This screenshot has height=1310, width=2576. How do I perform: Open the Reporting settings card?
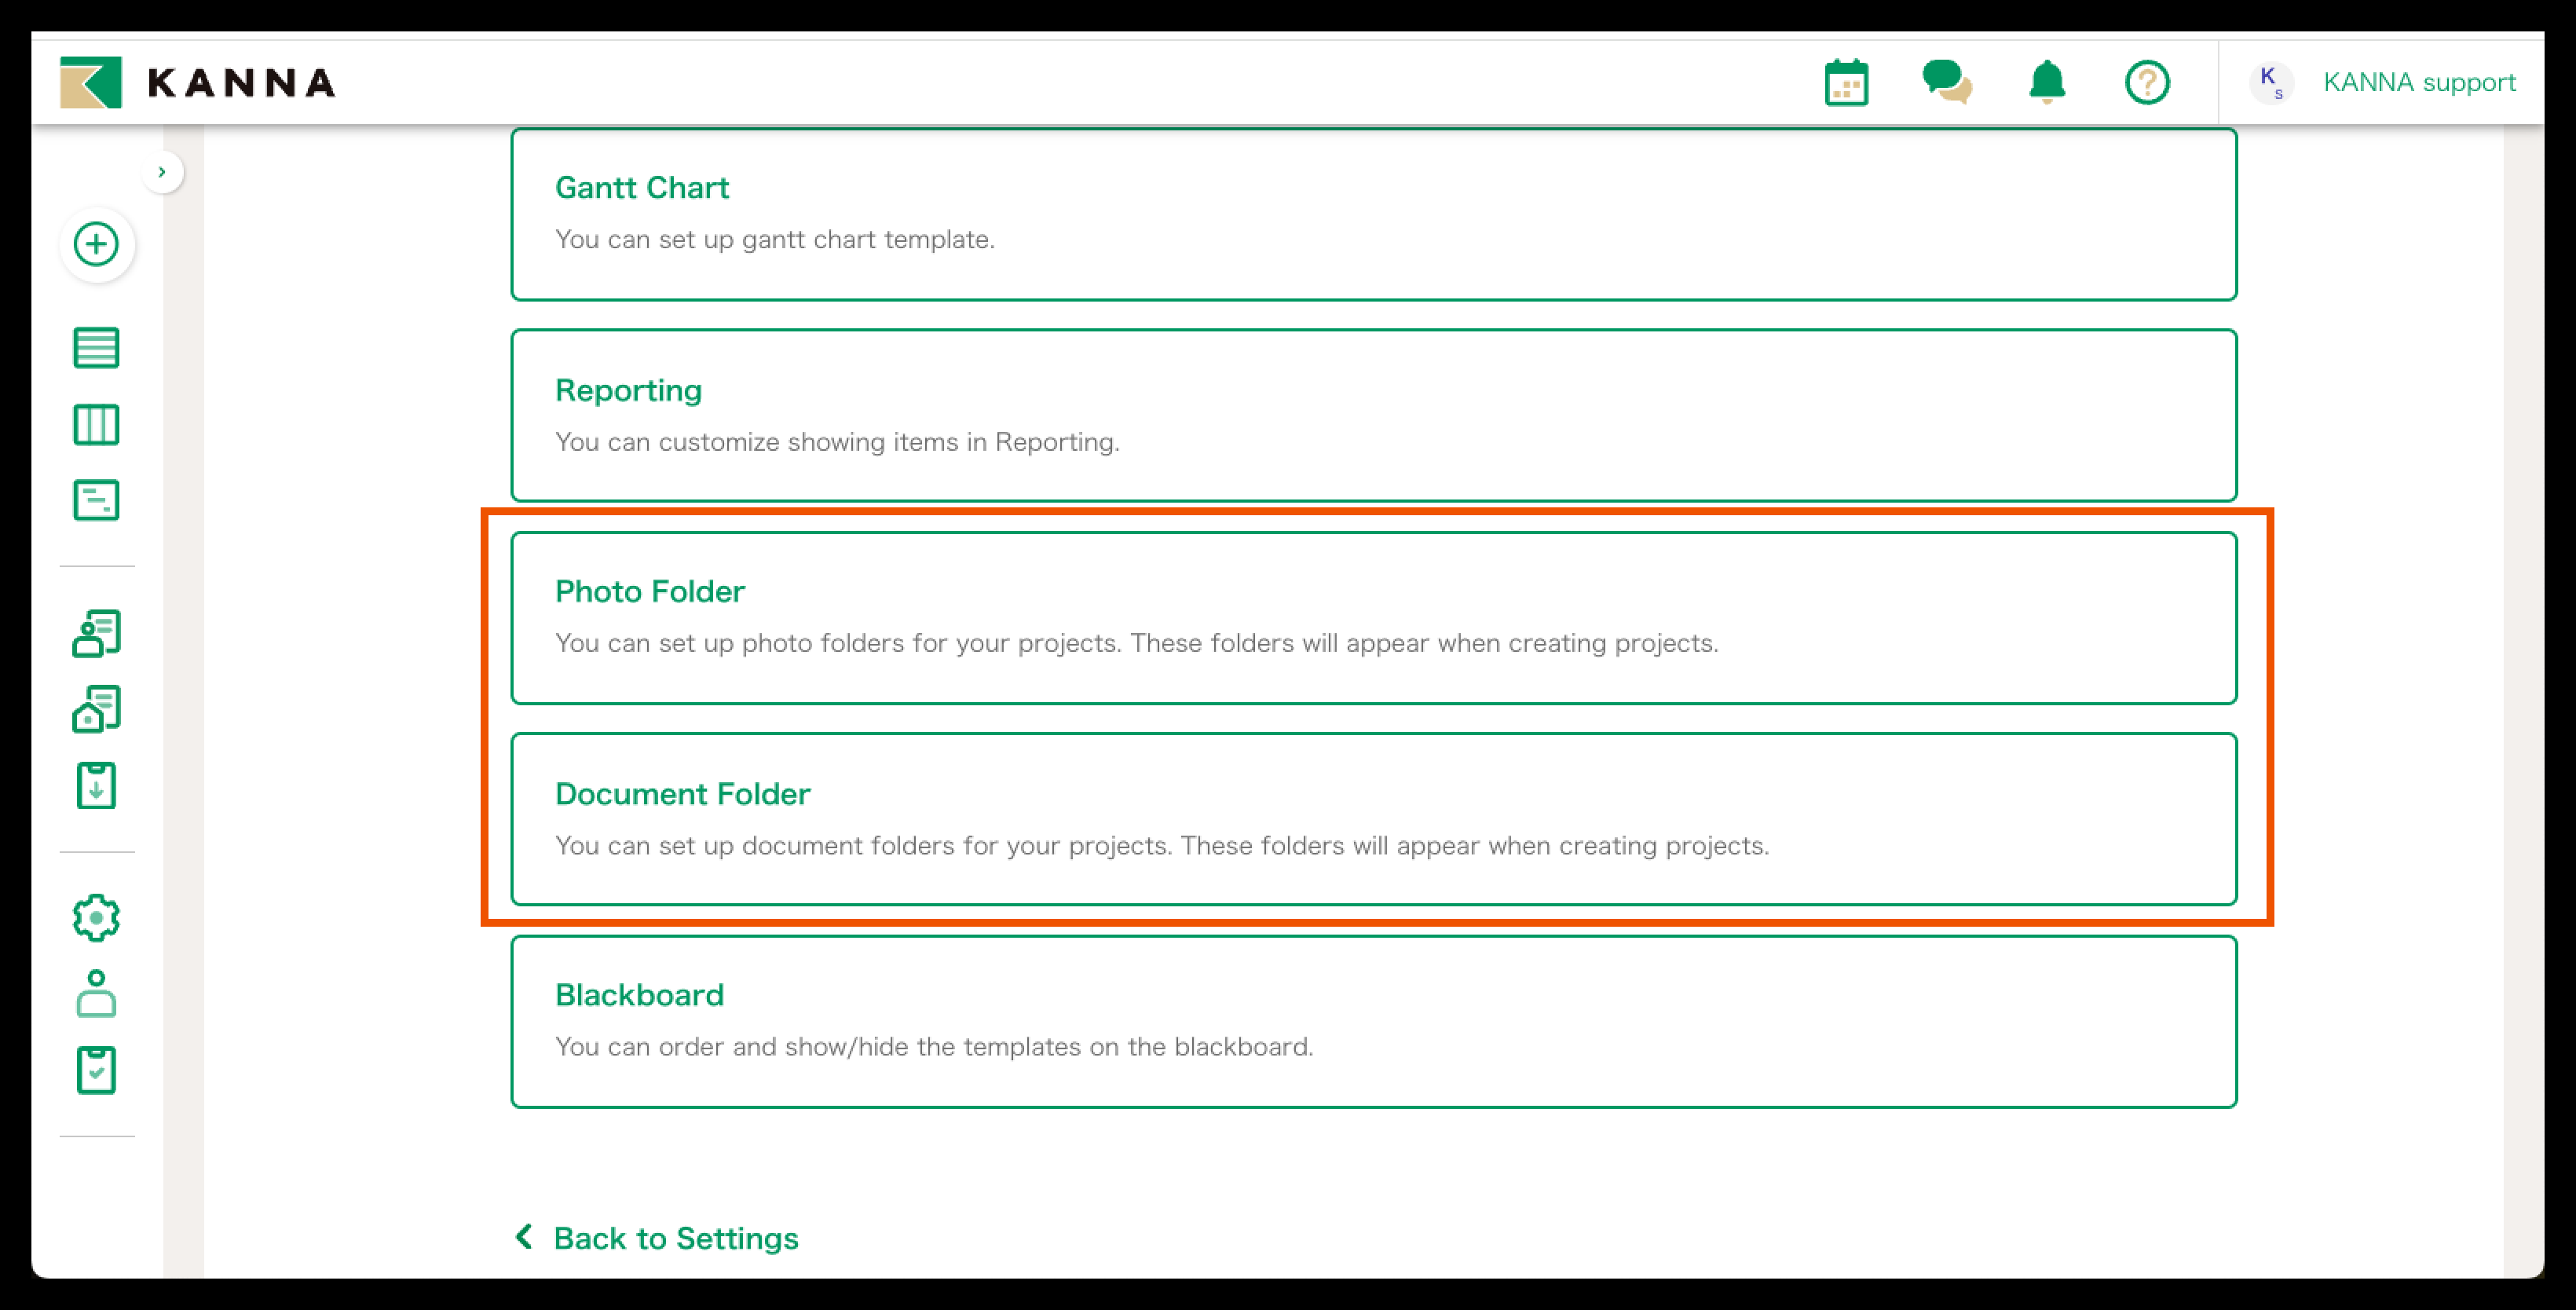click(x=1373, y=415)
